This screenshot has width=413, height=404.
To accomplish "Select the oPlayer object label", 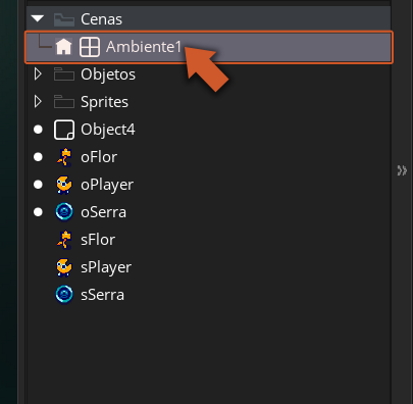I will 107,185.
